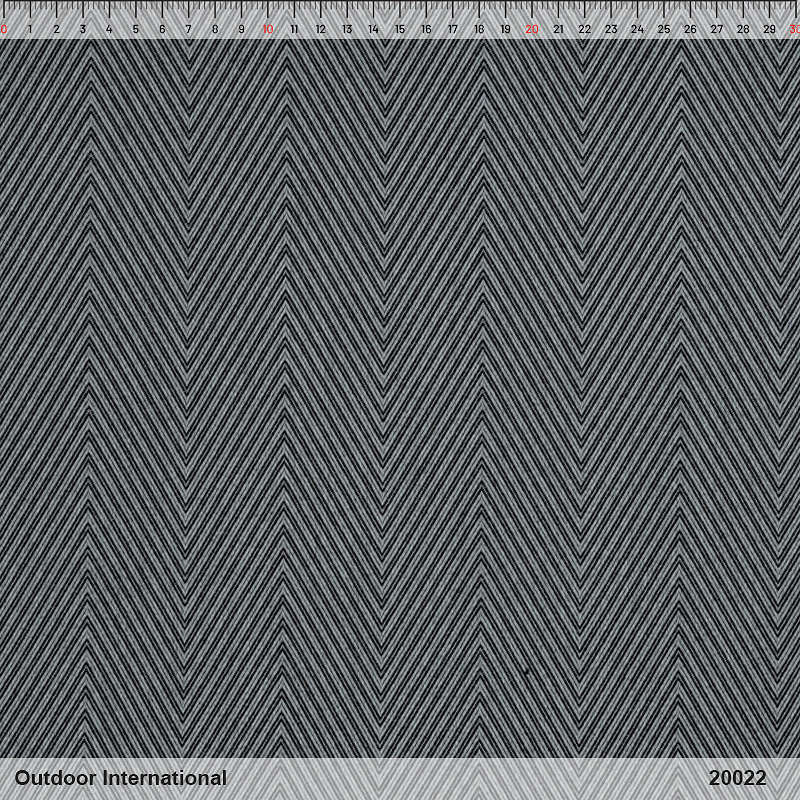Click the '22' ruler number
The height and width of the screenshot is (800, 800).
click(585, 29)
